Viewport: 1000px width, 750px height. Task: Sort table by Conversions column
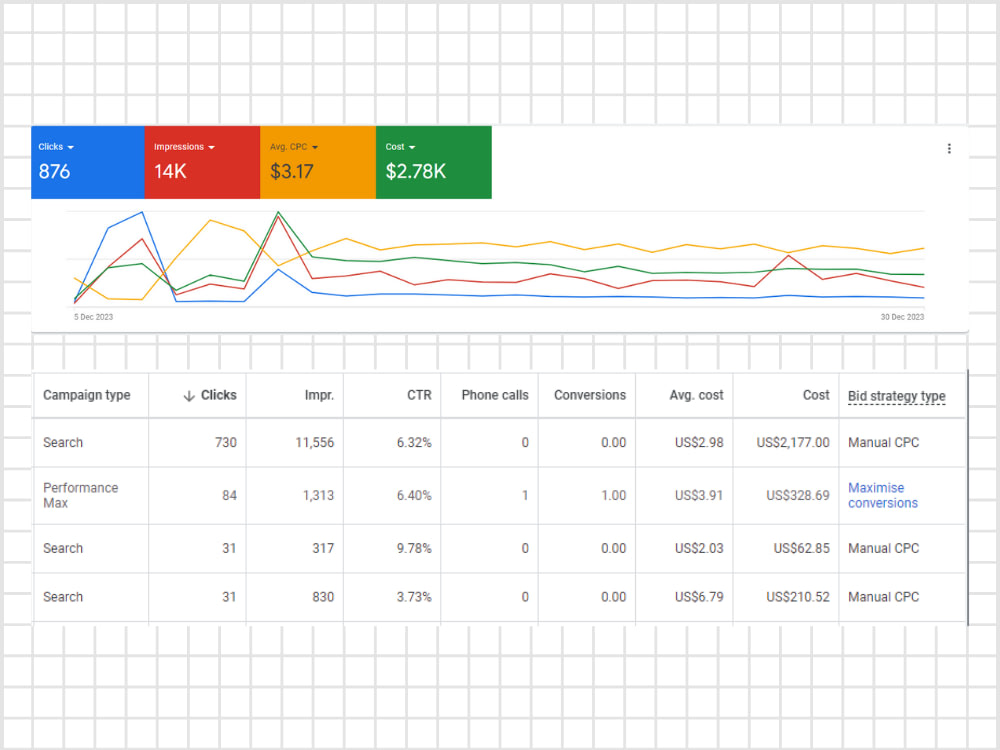590,395
